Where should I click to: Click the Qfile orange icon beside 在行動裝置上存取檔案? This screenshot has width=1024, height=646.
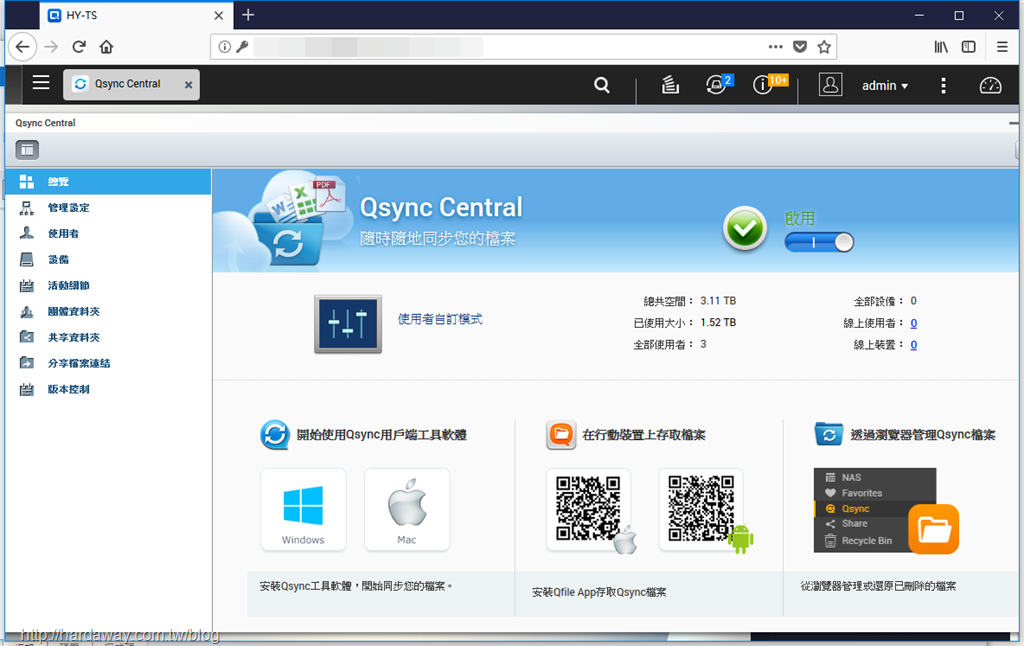tap(561, 435)
